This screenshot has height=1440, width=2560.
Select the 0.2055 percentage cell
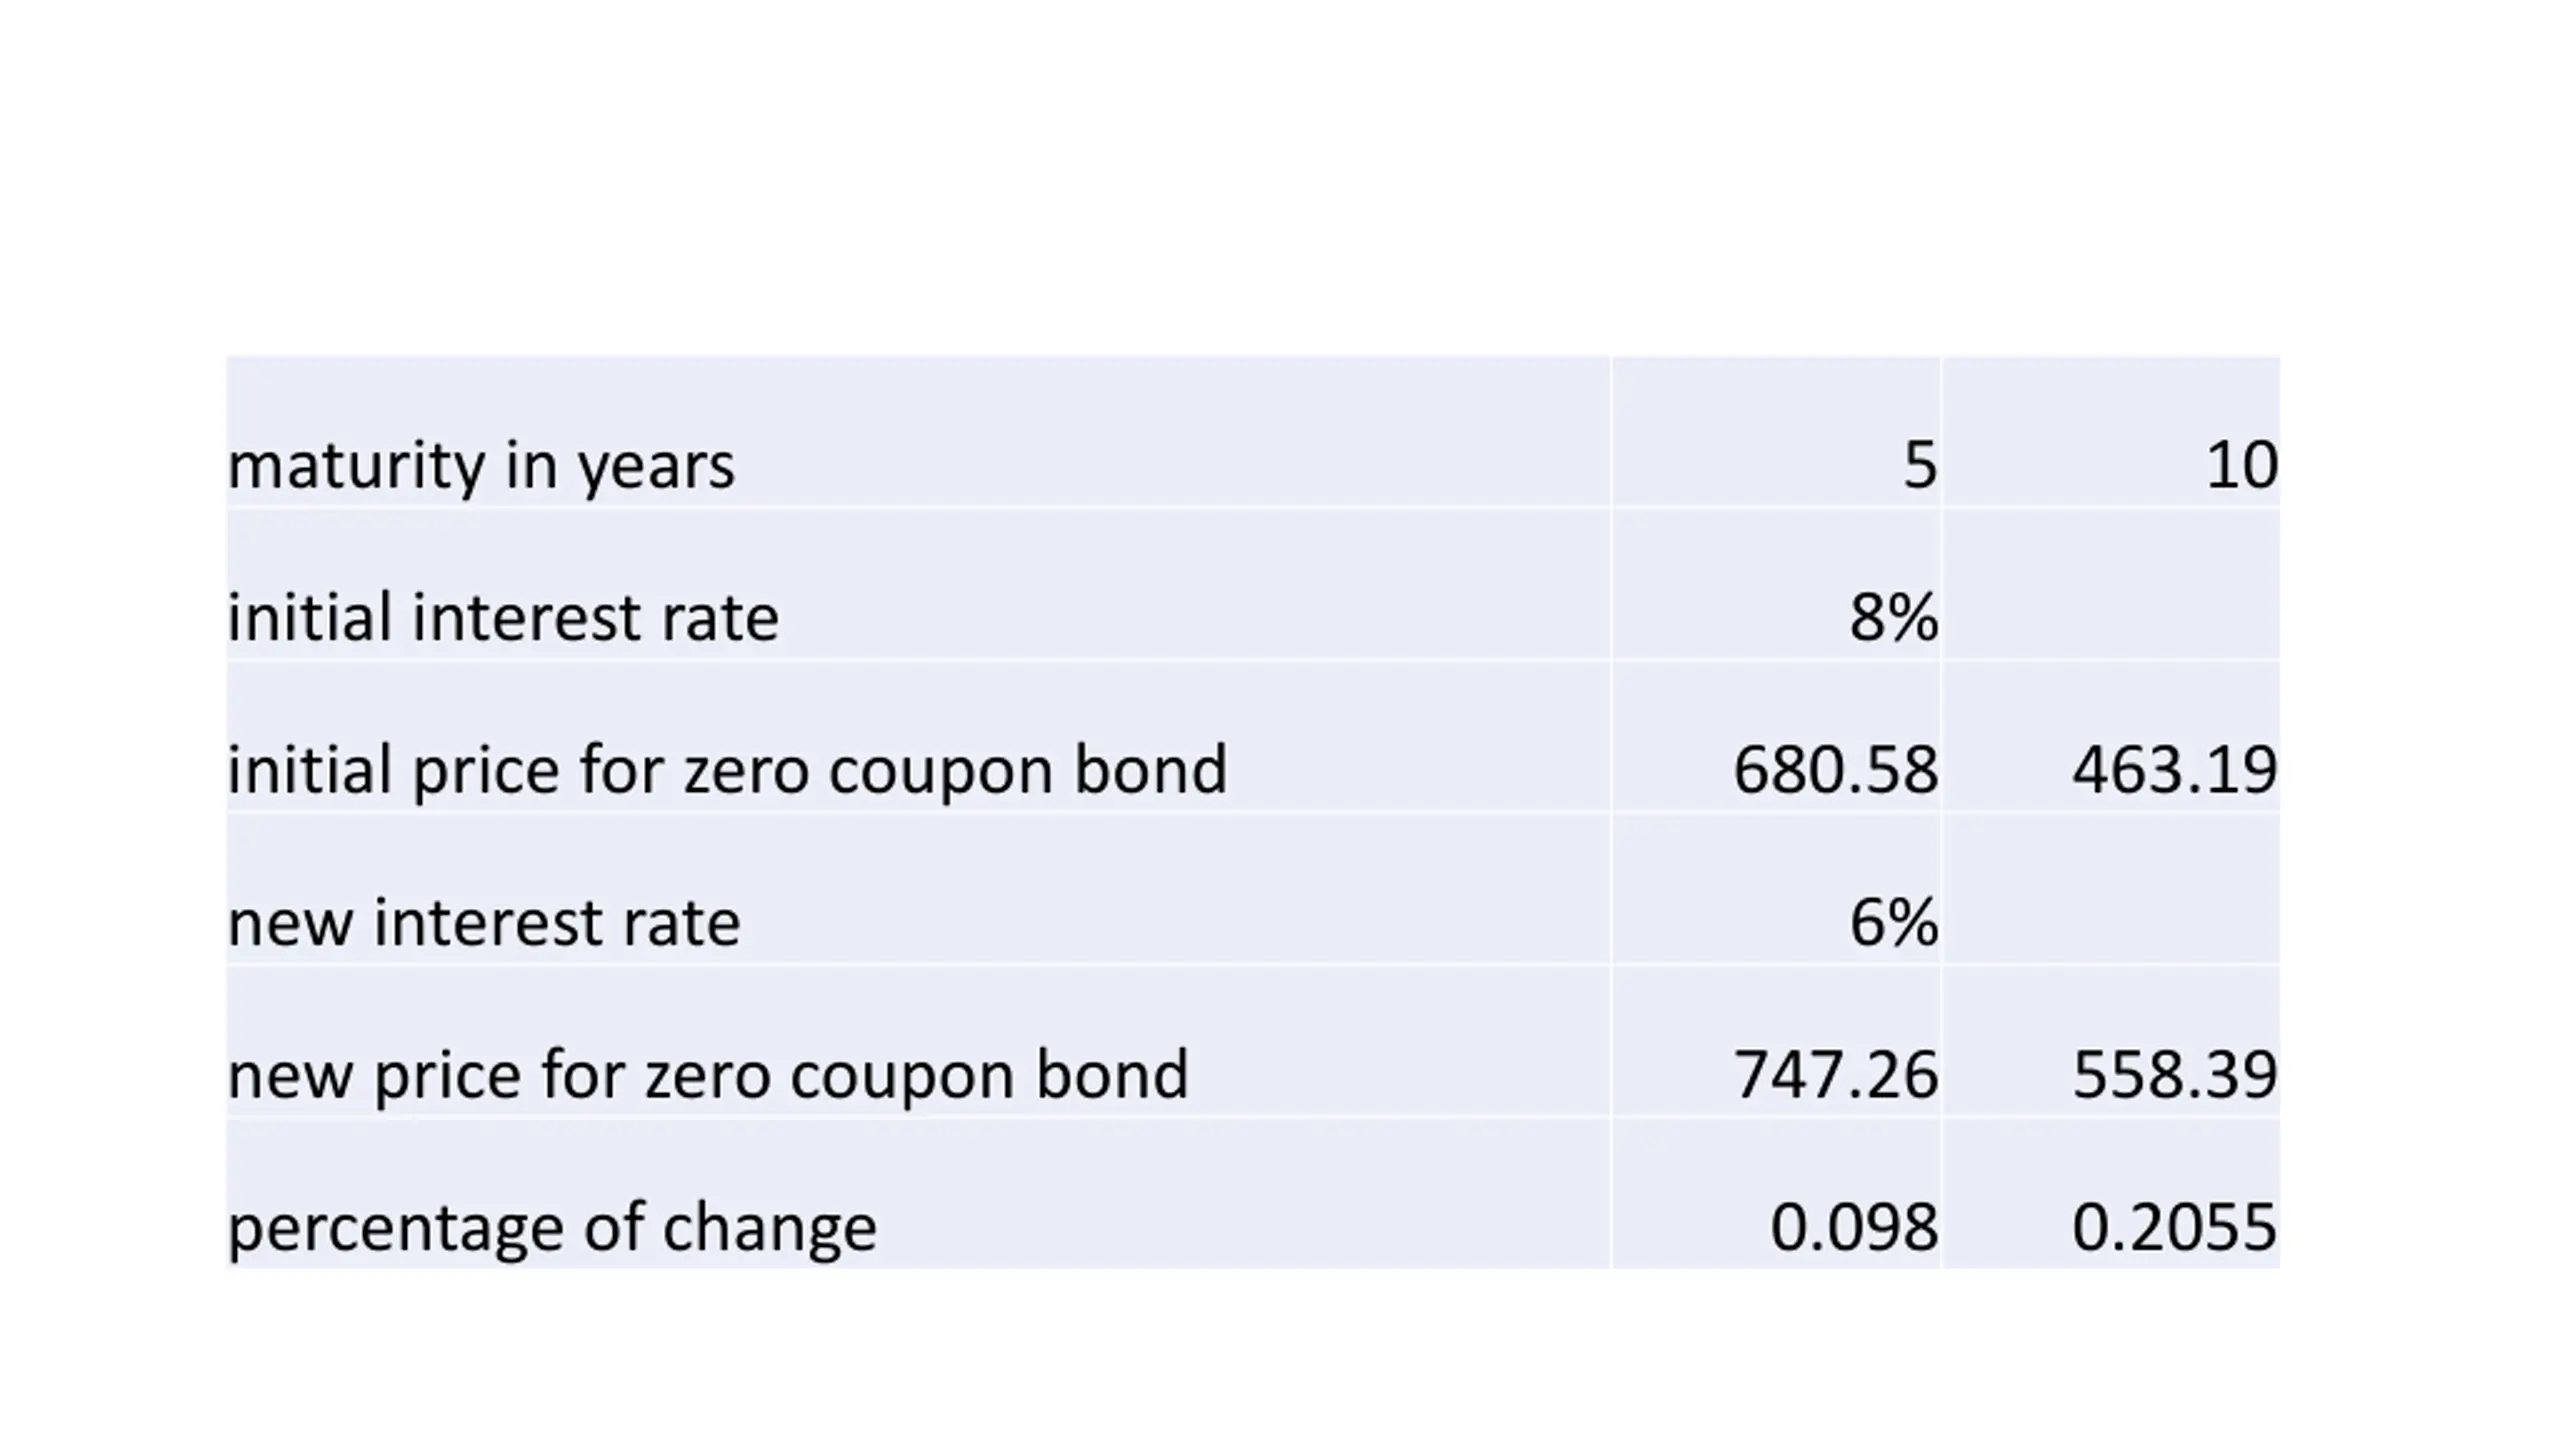coord(2111,1193)
